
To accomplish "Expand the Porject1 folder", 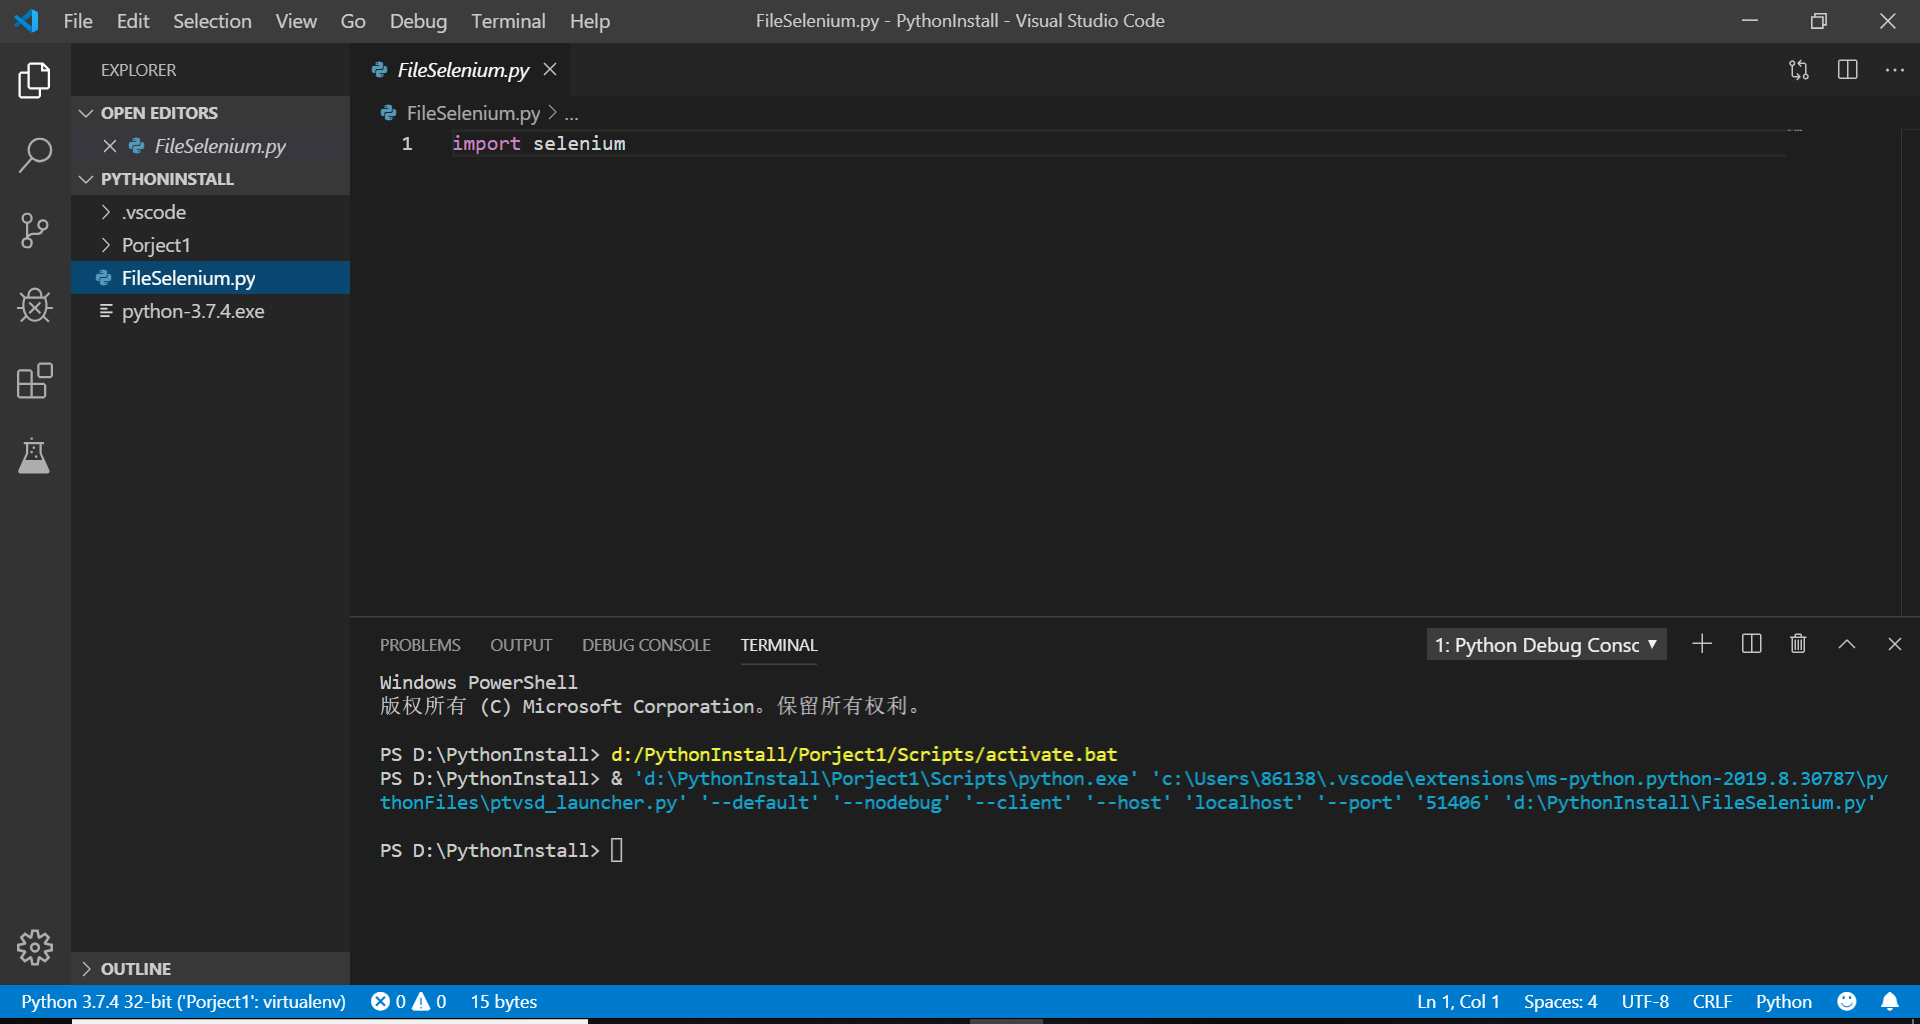I will [106, 245].
